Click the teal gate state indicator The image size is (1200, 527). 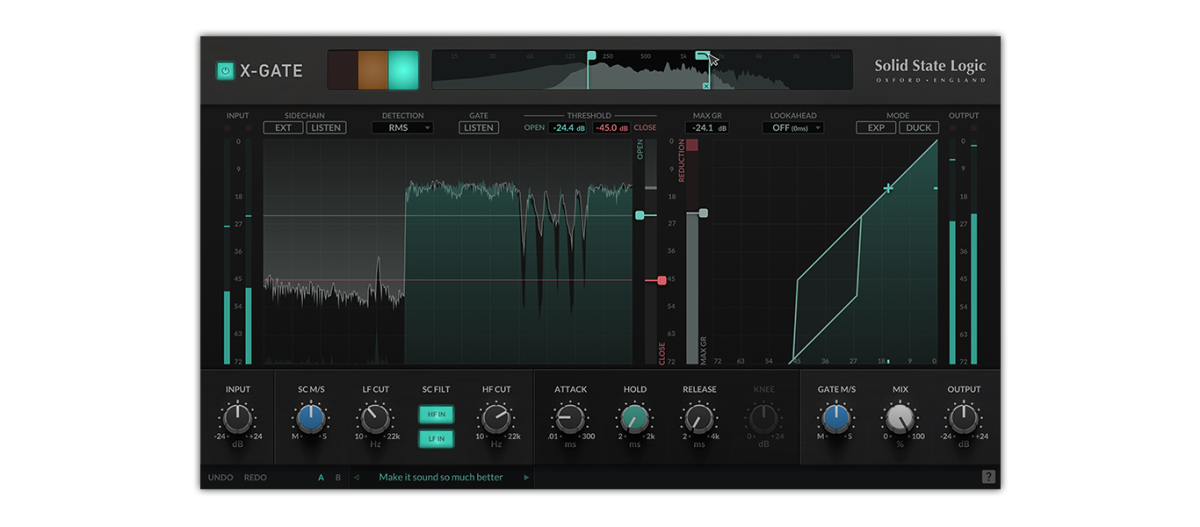403,70
